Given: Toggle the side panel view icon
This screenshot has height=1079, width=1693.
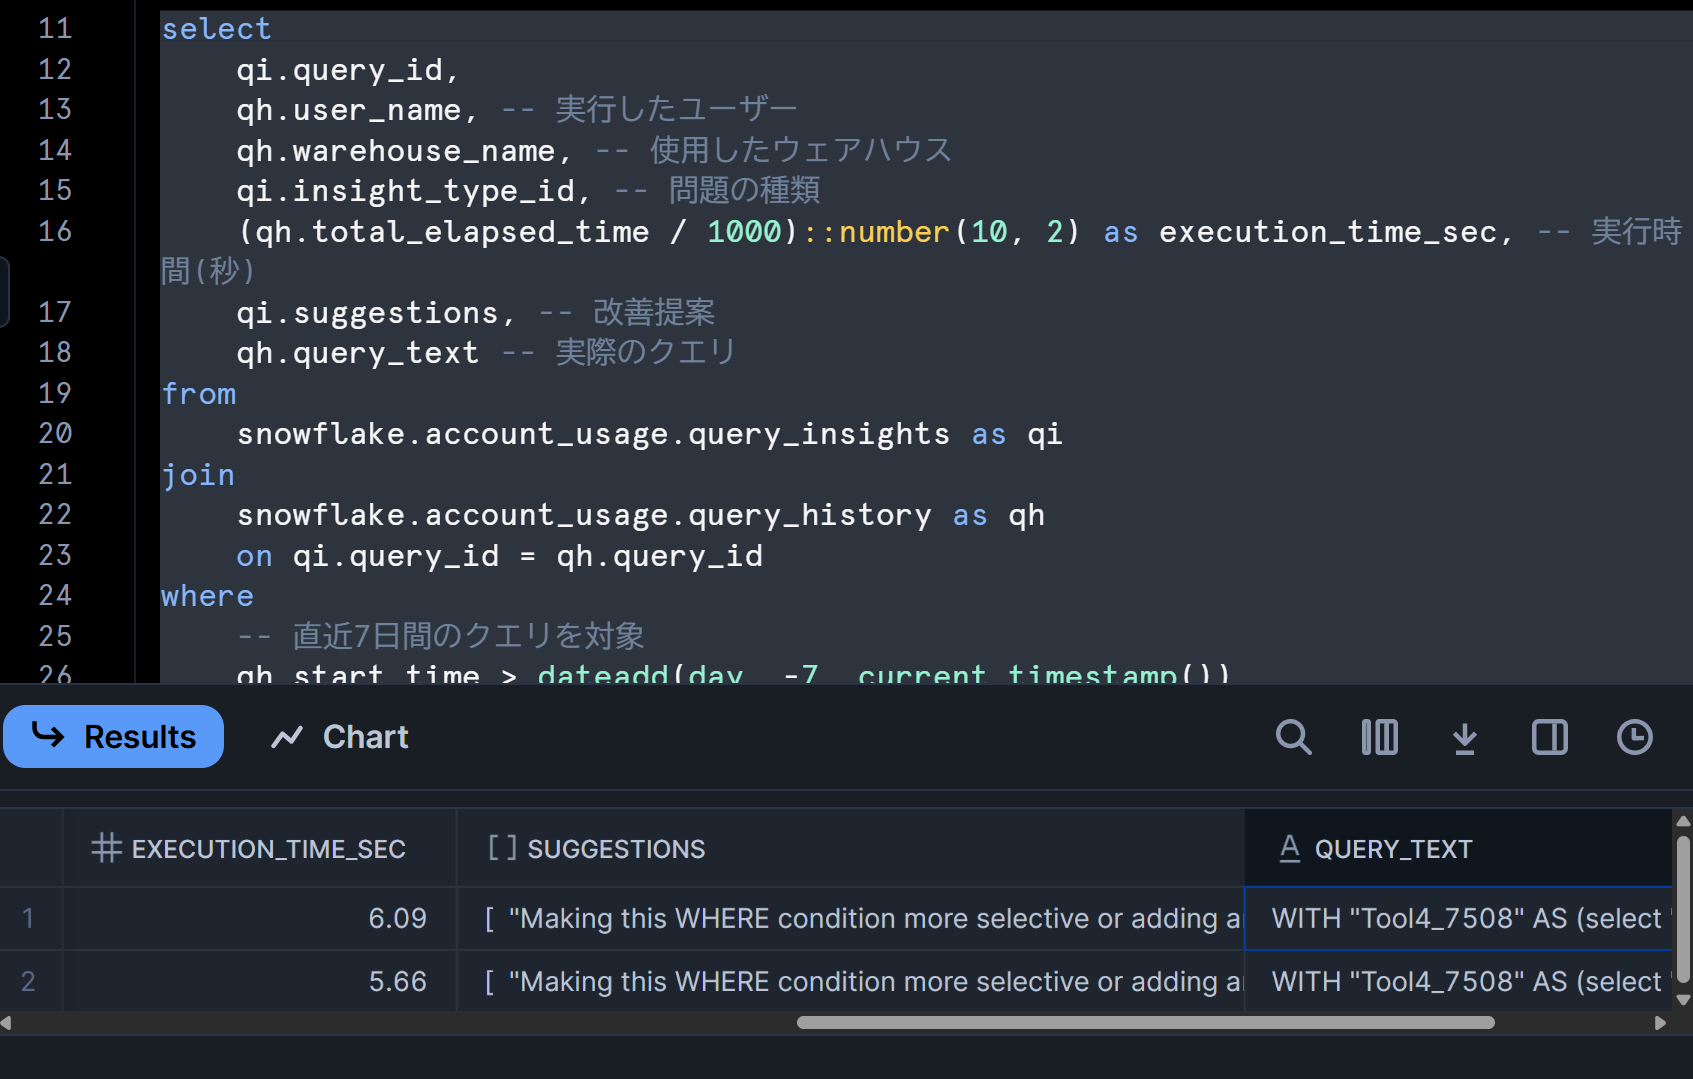Looking at the screenshot, I should point(1549,737).
